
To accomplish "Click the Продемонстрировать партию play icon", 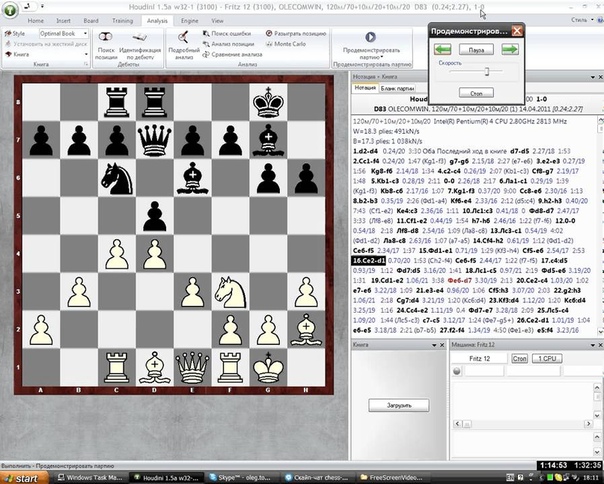I will tap(370, 37).
